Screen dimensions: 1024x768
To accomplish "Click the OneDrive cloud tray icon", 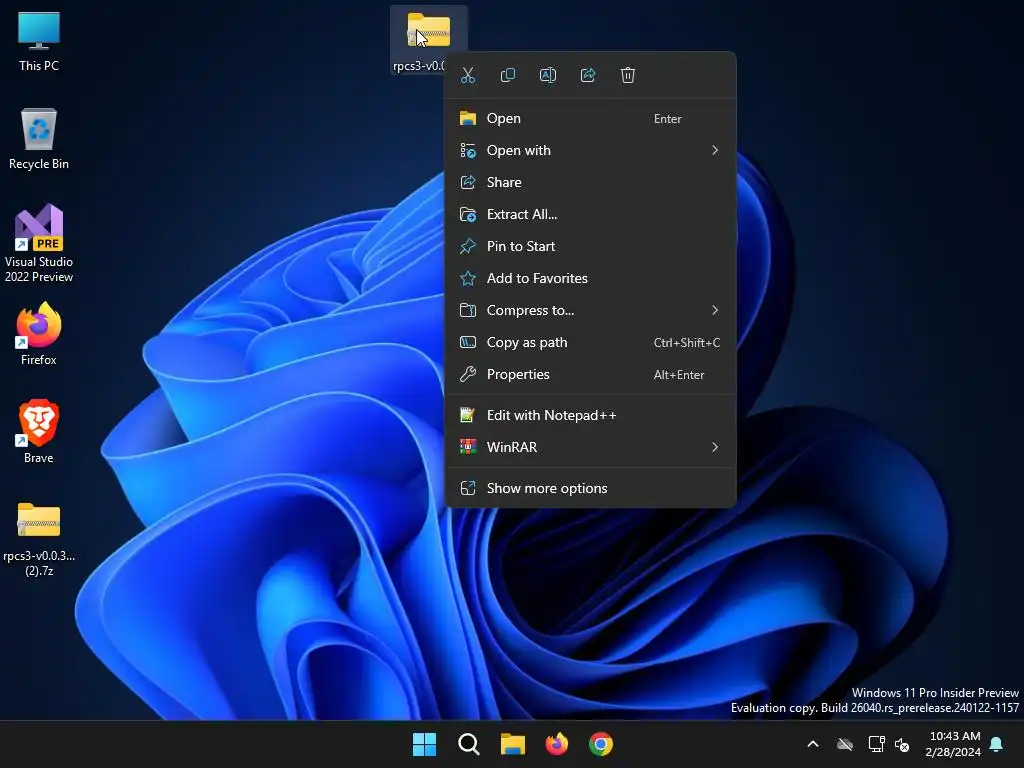I will [845, 744].
